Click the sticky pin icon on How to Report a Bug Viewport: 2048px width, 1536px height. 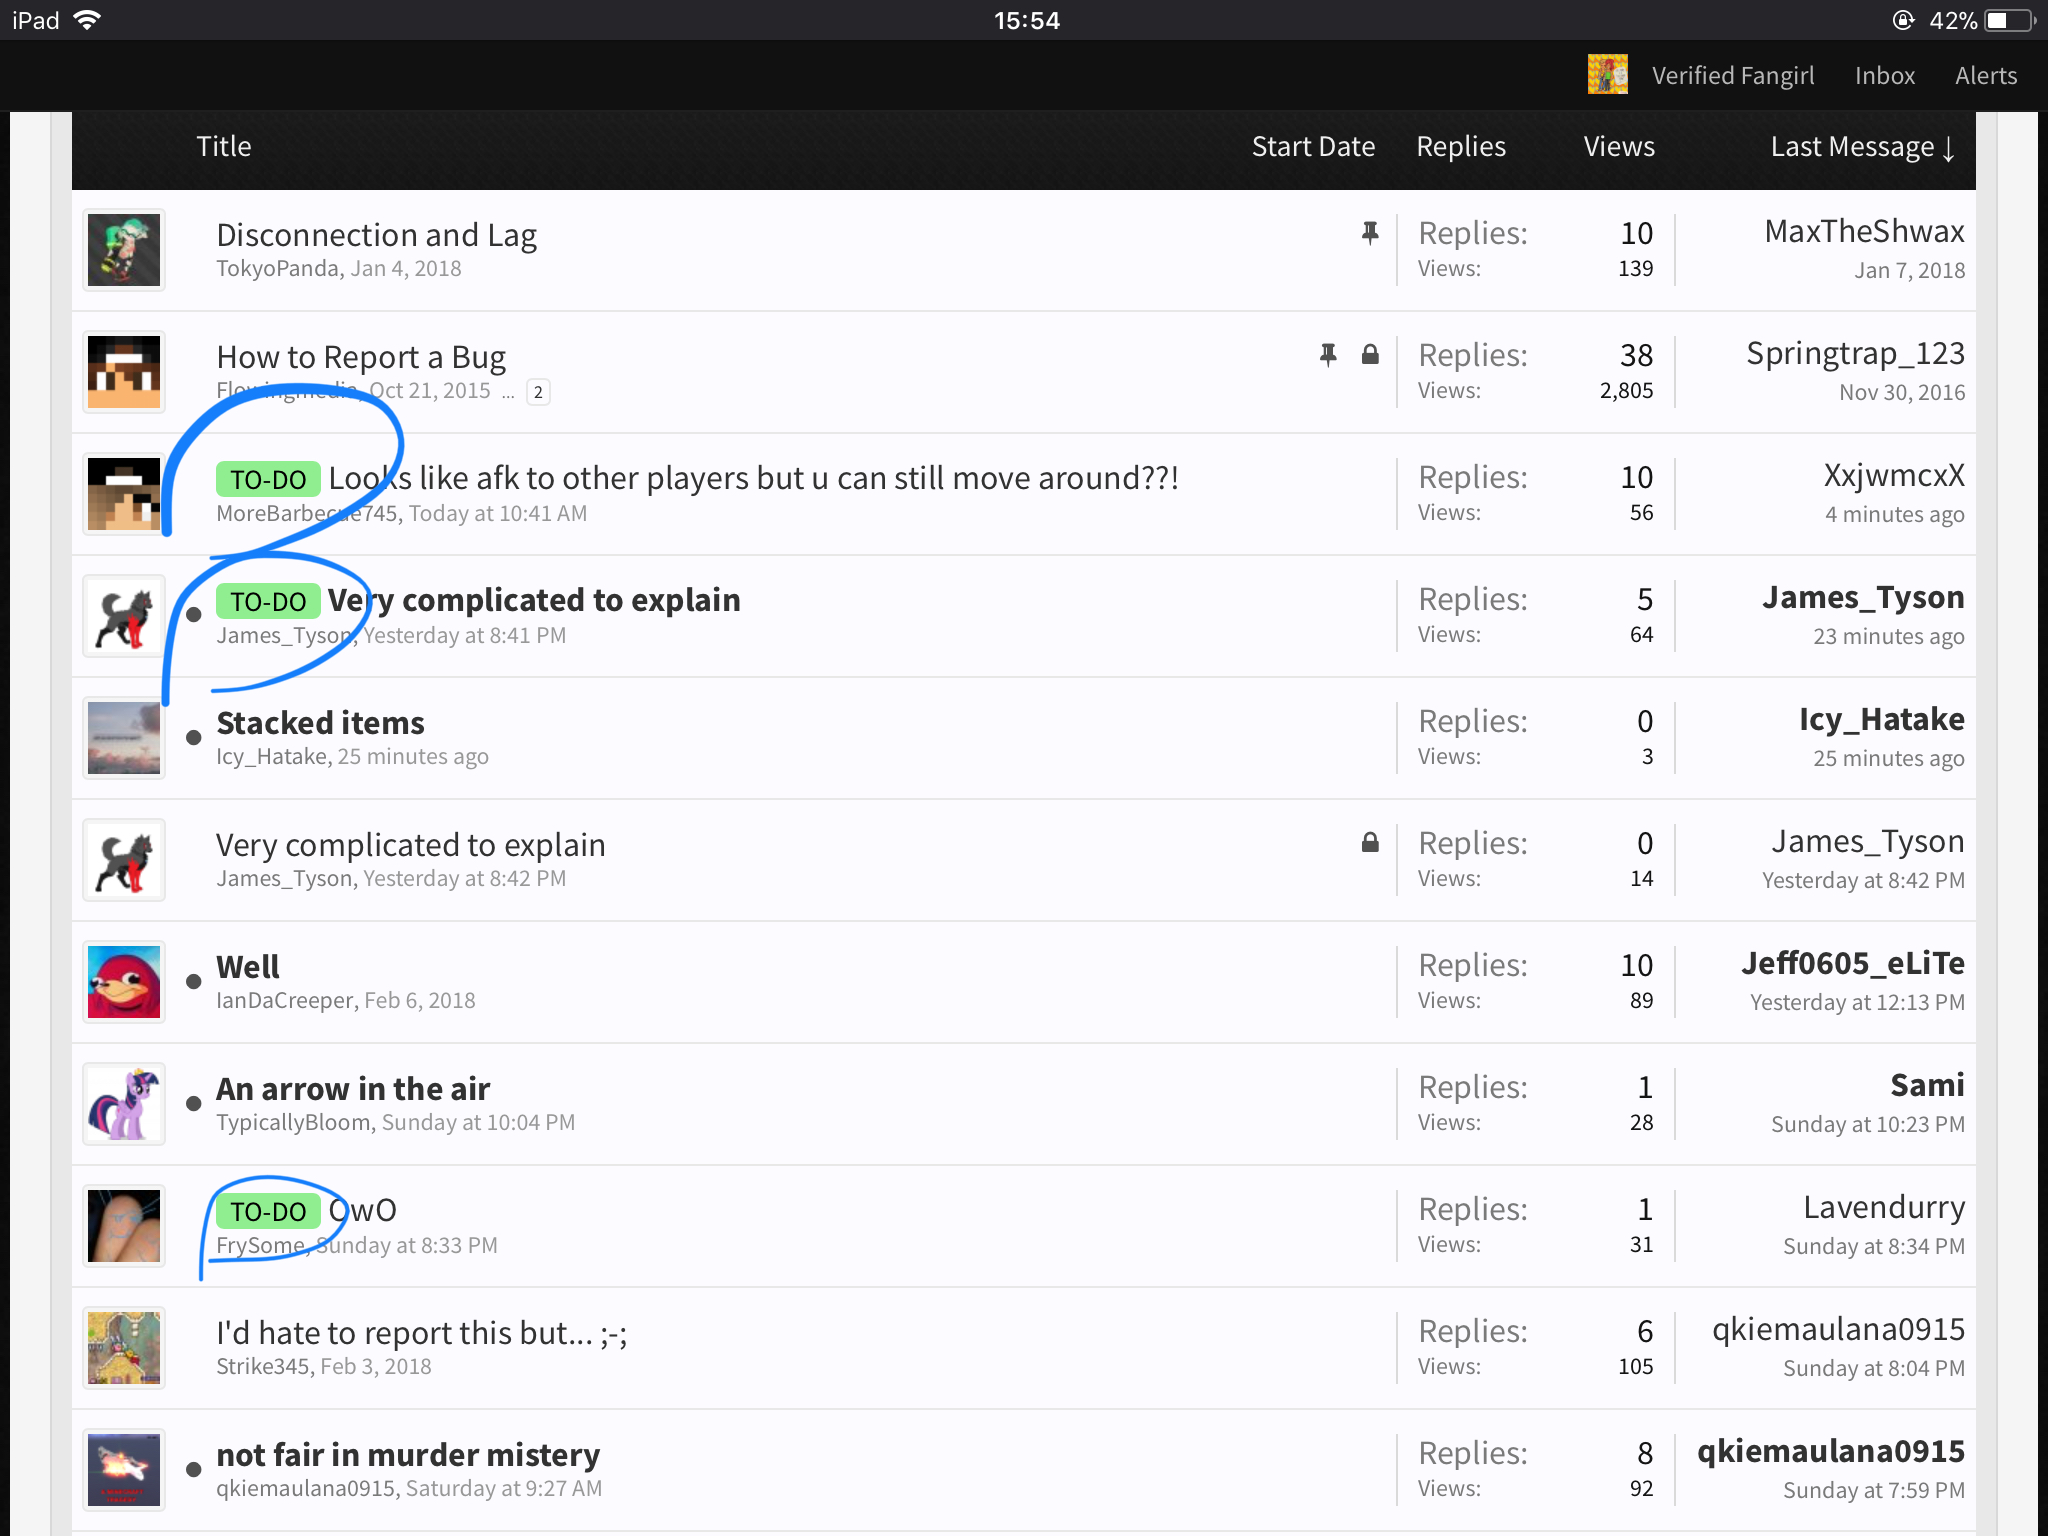click(1328, 355)
